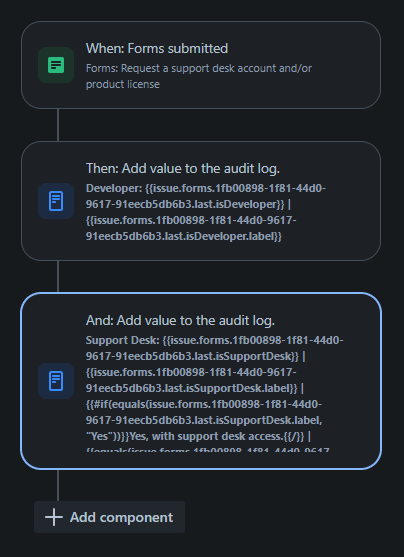The image size is (404, 557).
Task: Click the Forms: Request a support desk account description
Action: 199,76
